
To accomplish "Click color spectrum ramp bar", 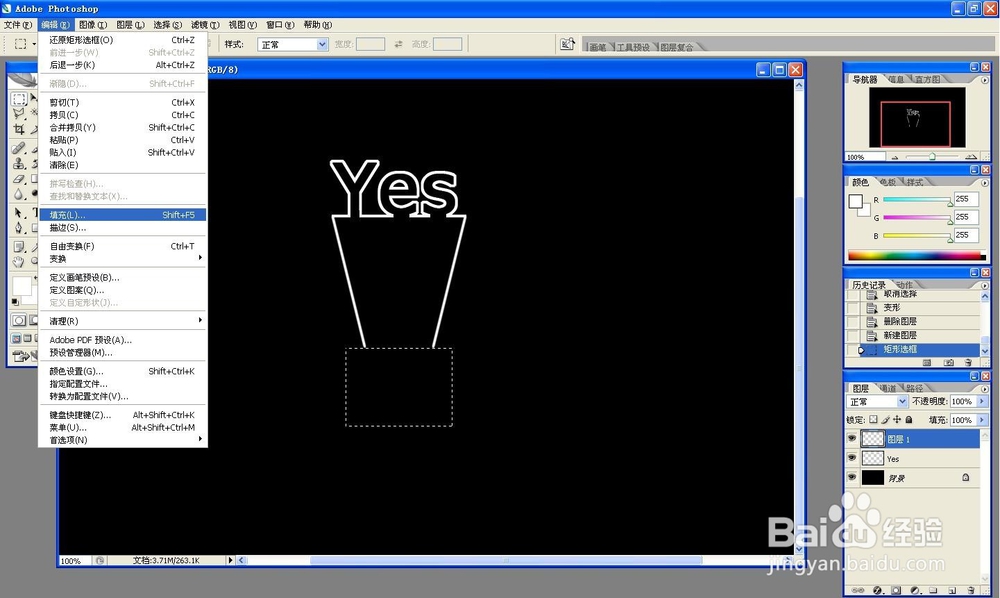I will (916, 256).
